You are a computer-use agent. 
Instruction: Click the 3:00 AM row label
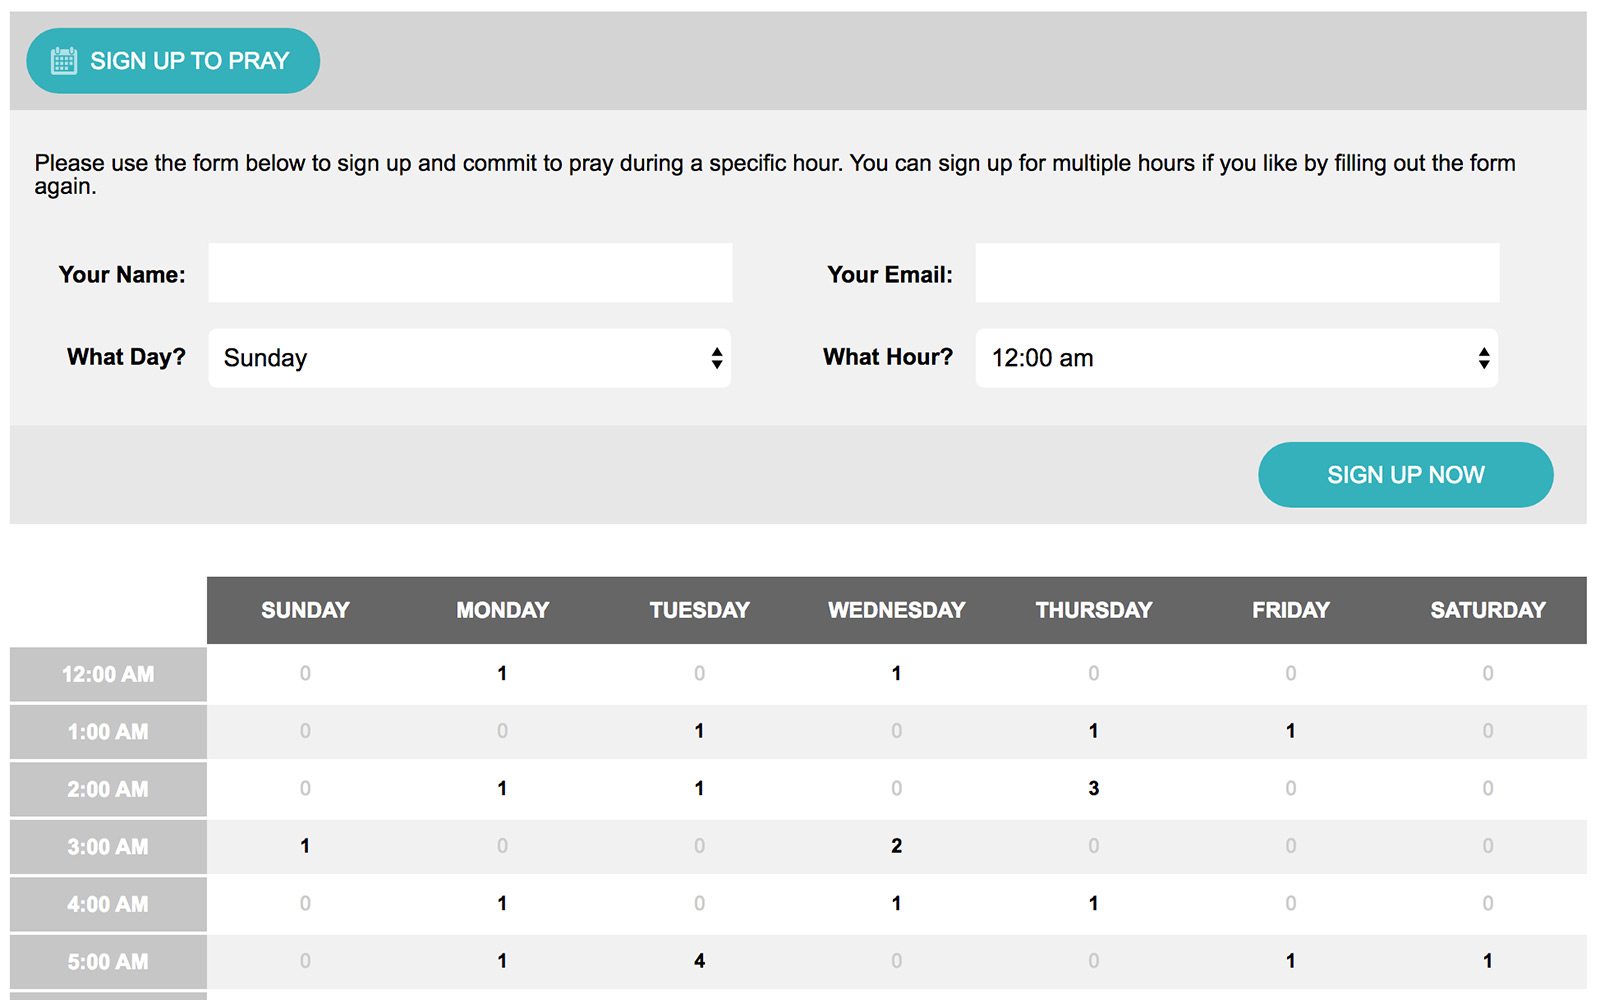108,847
